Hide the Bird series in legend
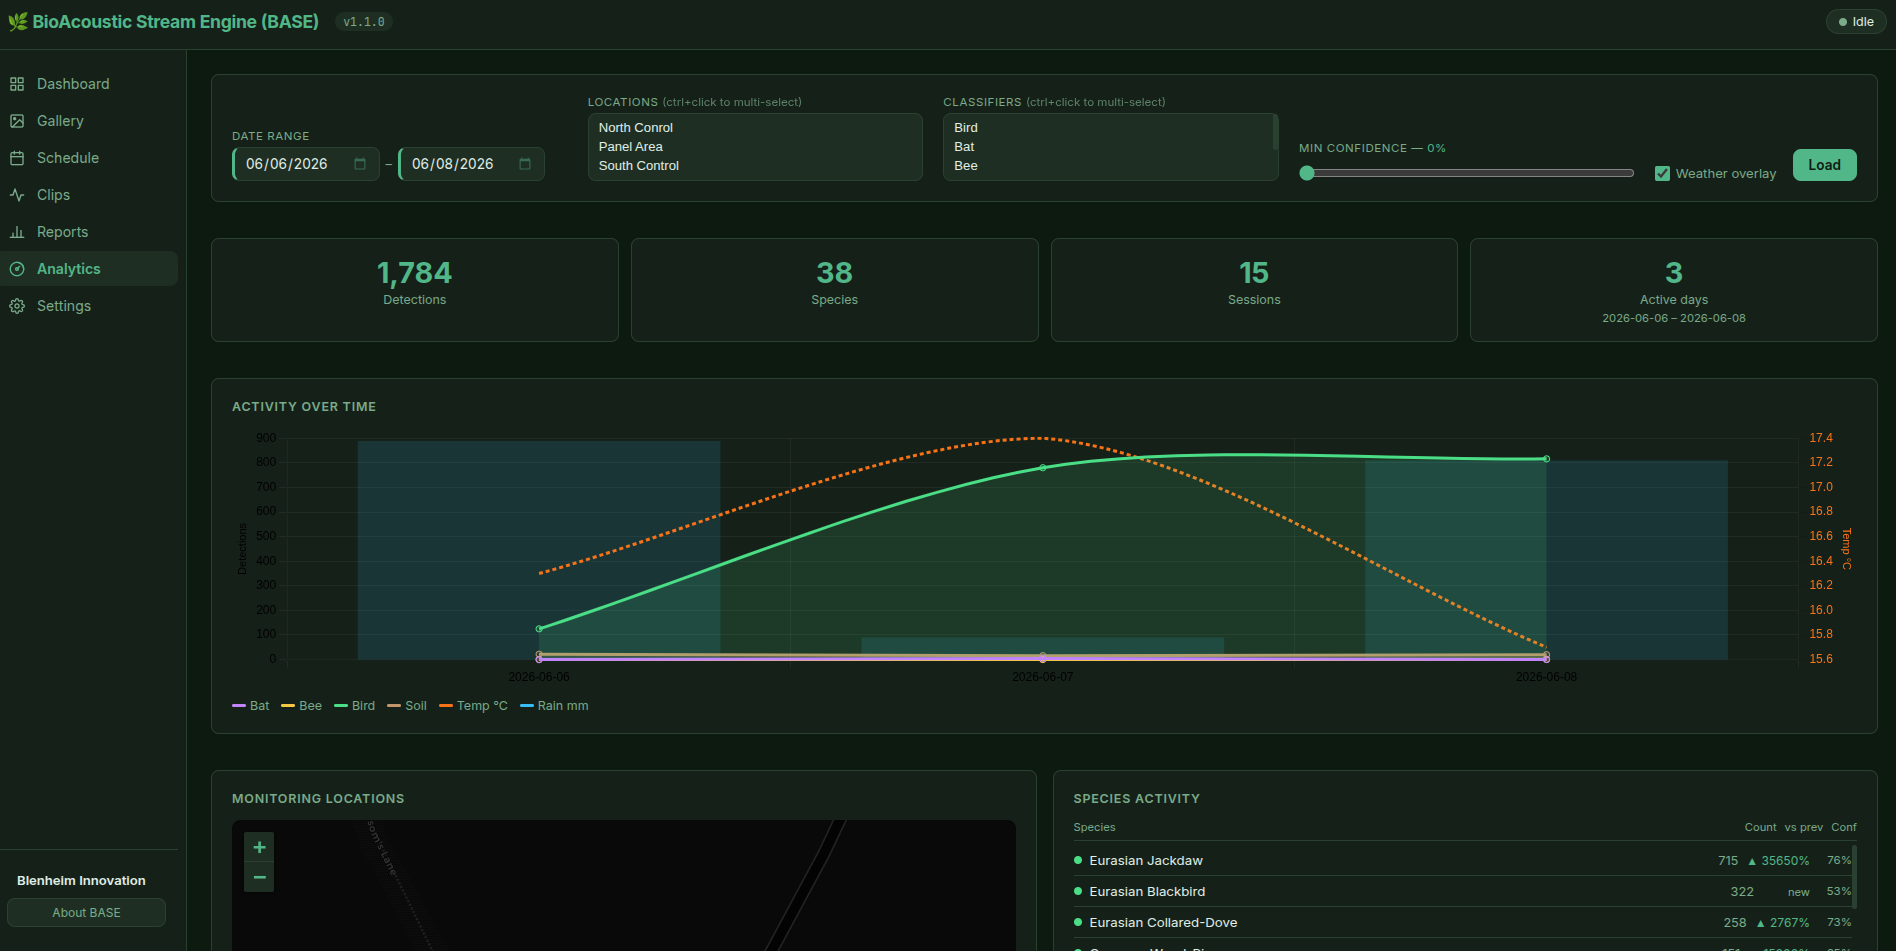The width and height of the screenshot is (1896, 951). pyautogui.click(x=355, y=706)
